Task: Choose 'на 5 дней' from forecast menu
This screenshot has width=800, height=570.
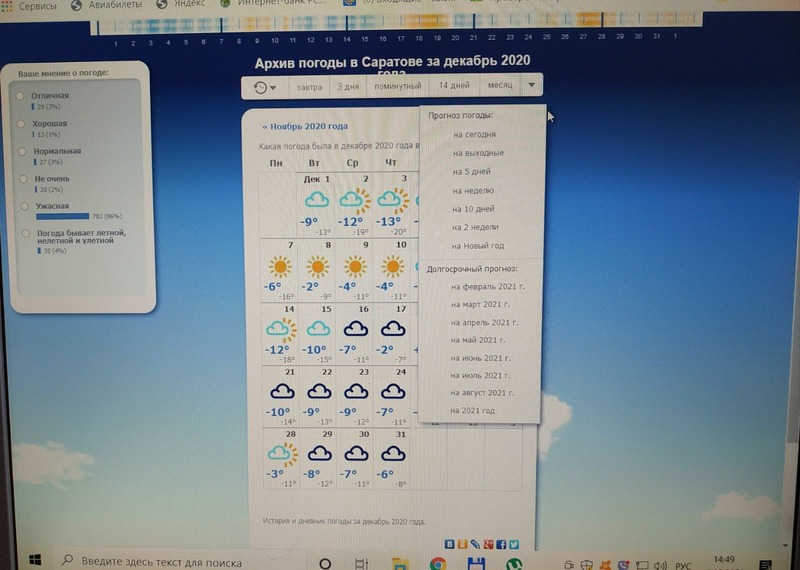Action: (471, 171)
